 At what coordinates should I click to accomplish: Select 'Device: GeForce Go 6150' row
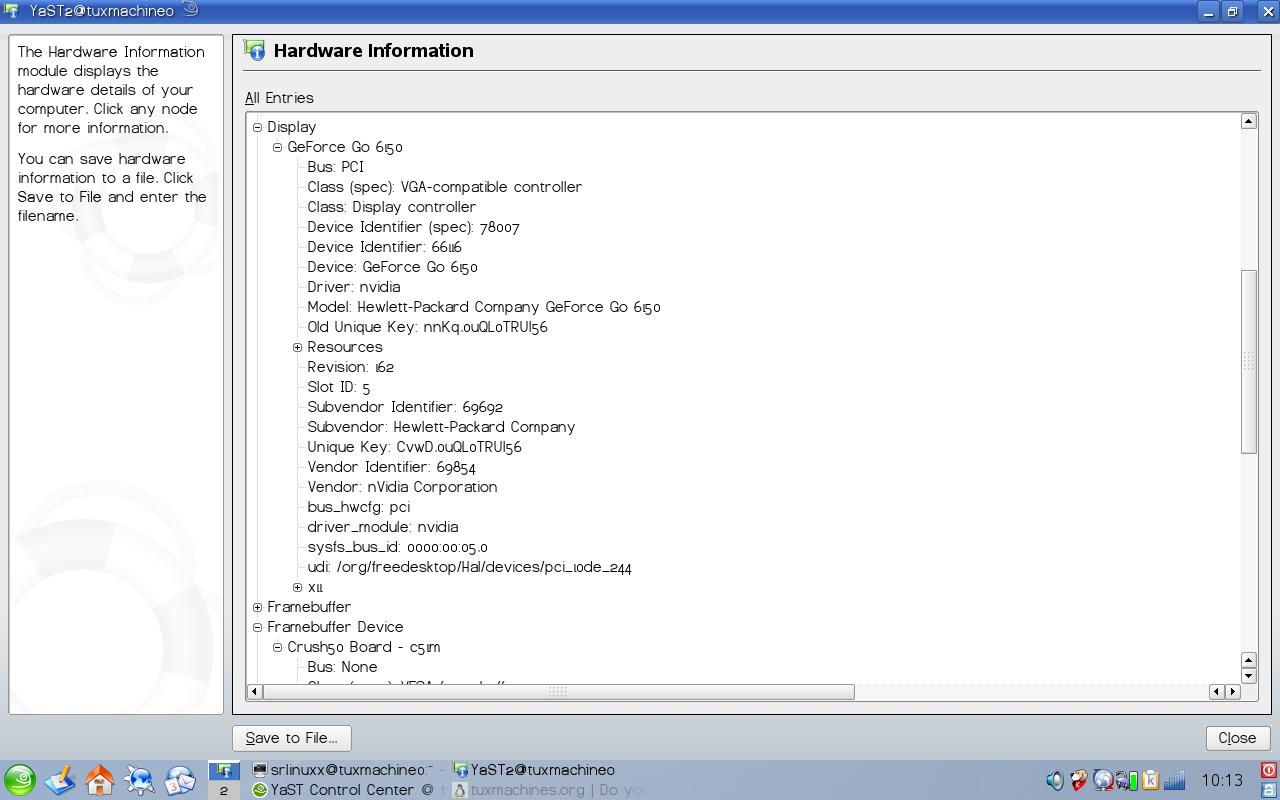point(392,267)
